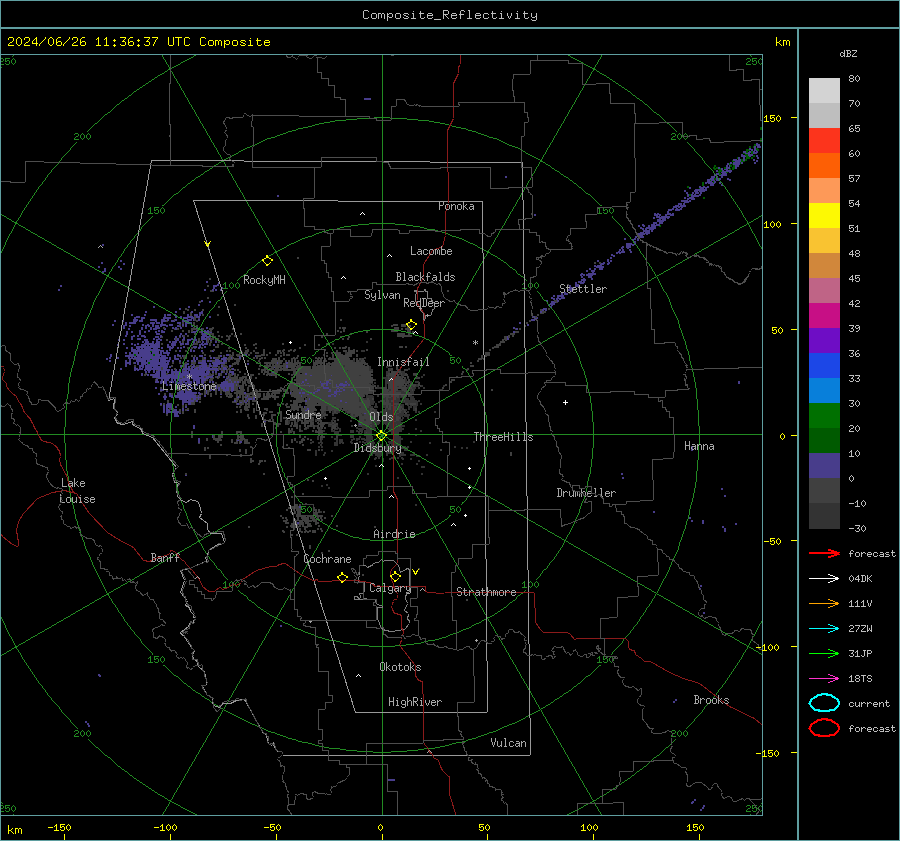The image size is (900, 841).
Task: Click the Calgary city label
Action: click(x=390, y=588)
